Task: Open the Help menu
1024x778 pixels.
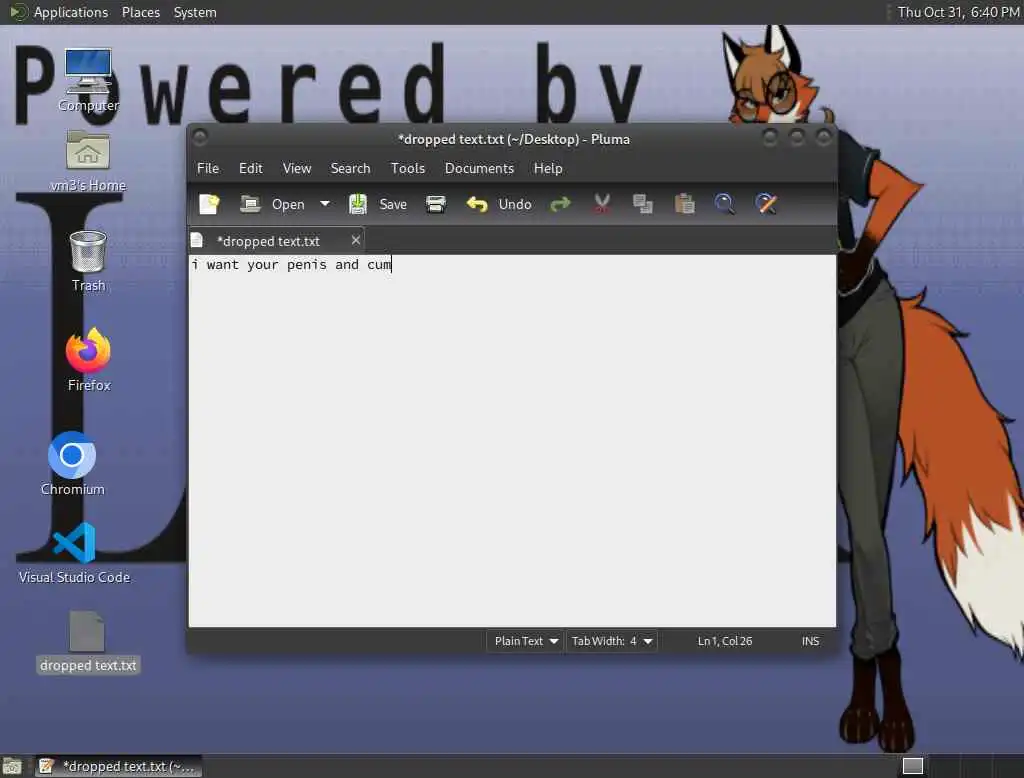Action: click(x=548, y=169)
